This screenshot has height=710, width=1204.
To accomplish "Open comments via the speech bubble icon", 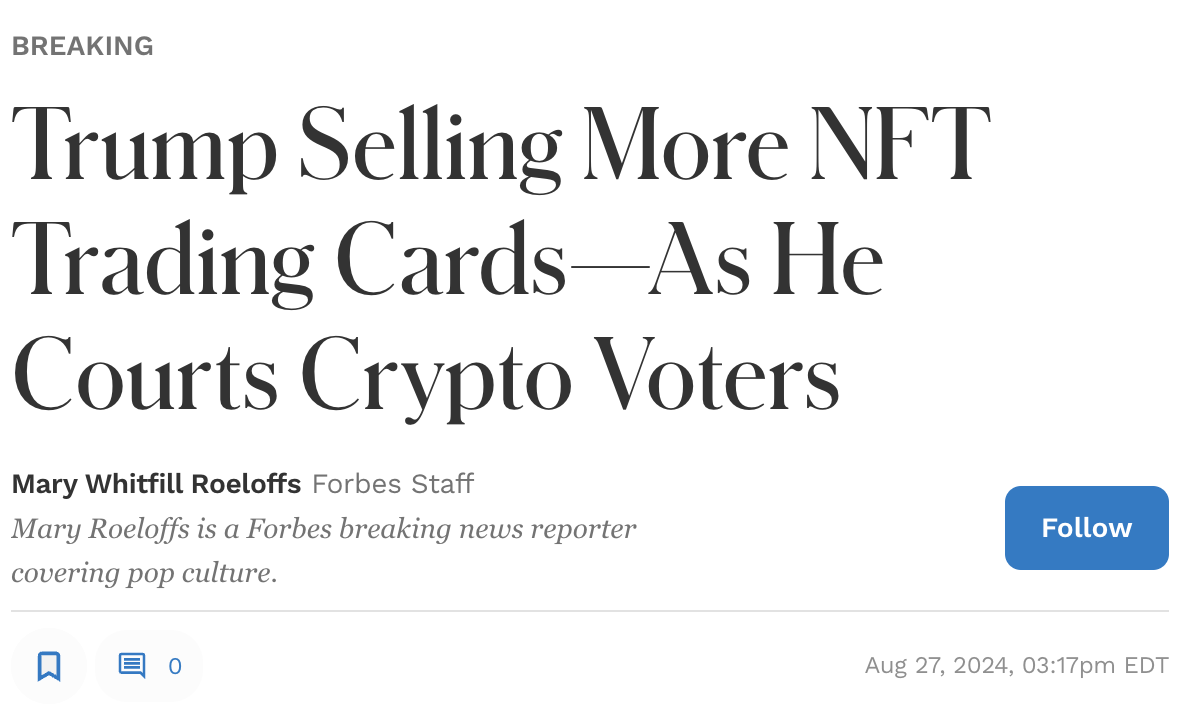I will coord(132,665).
